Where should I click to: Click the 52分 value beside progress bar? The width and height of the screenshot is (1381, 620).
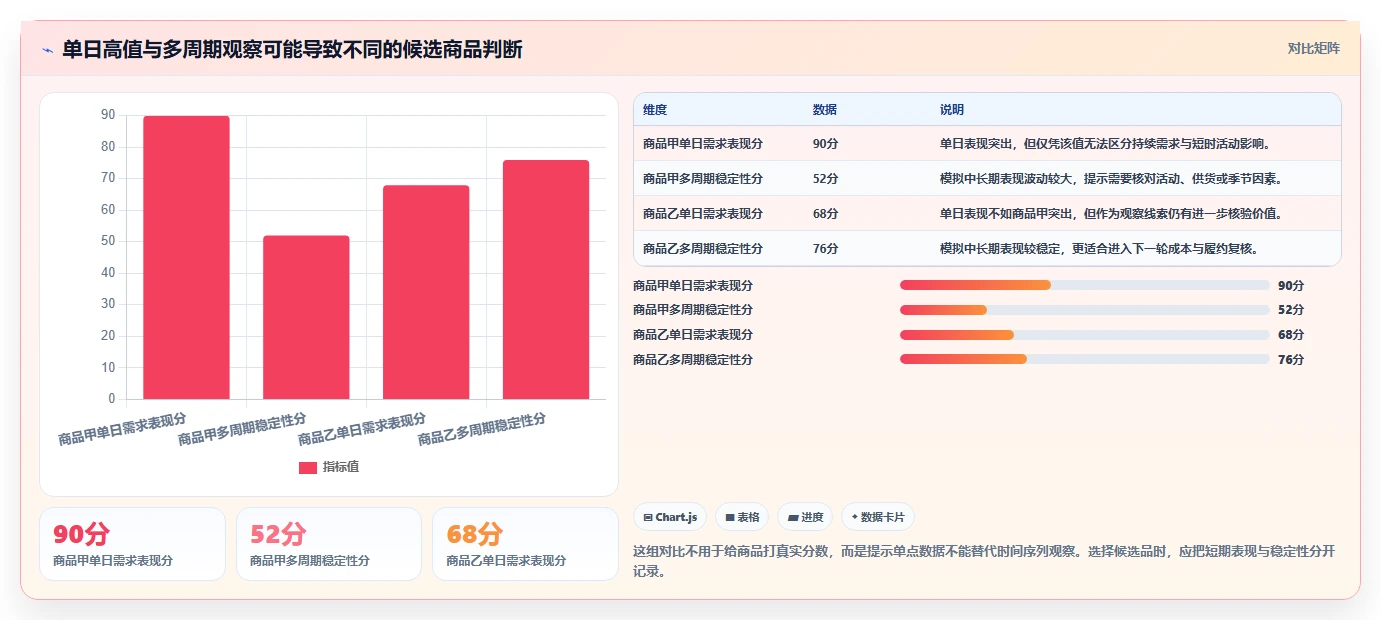tap(1291, 310)
